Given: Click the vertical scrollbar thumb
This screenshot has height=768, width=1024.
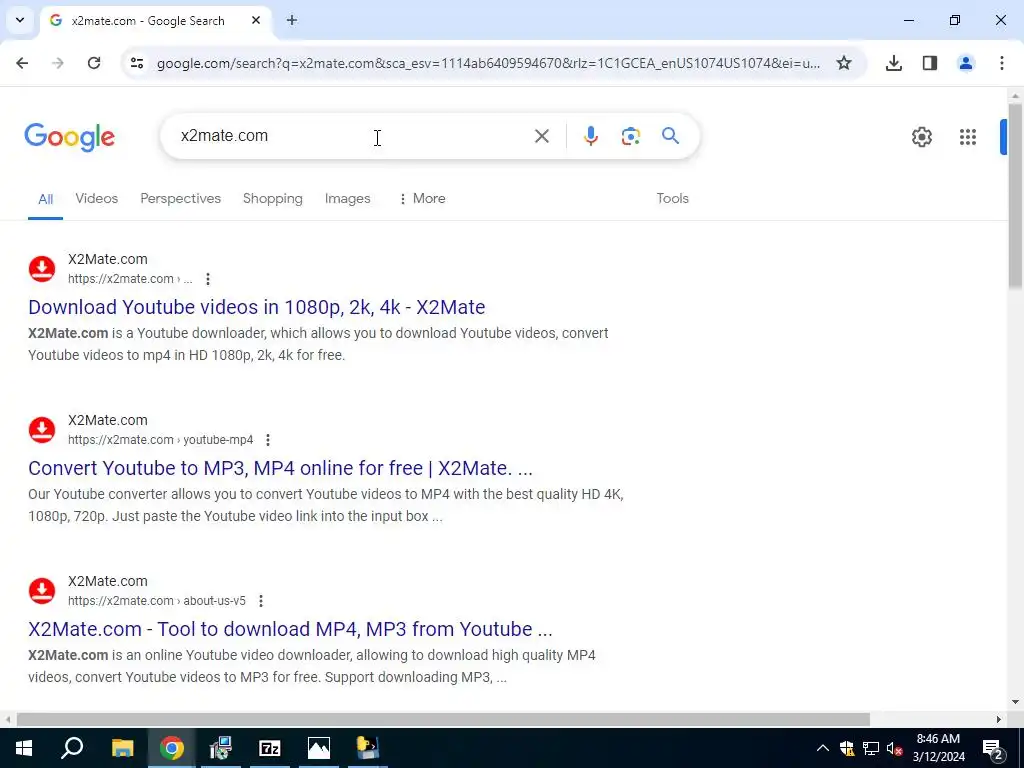Looking at the screenshot, I should pos(1015,196).
